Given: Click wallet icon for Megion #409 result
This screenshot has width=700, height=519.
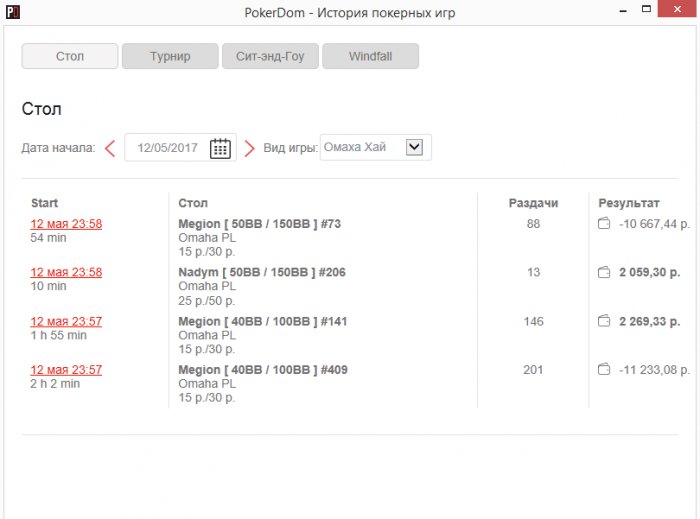Looking at the screenshot, I should pyautogui.click(x=604, y=370).
